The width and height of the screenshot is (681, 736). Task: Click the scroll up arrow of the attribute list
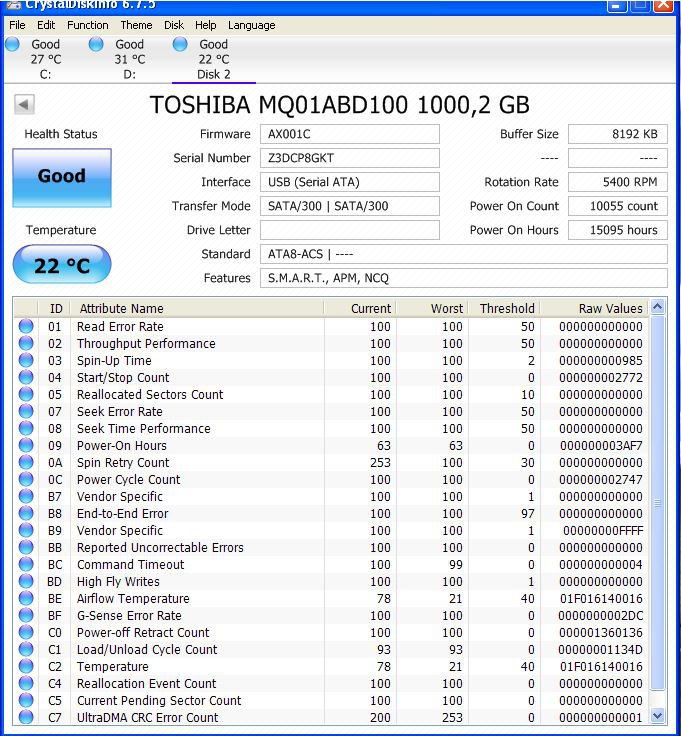click(658, 307)
